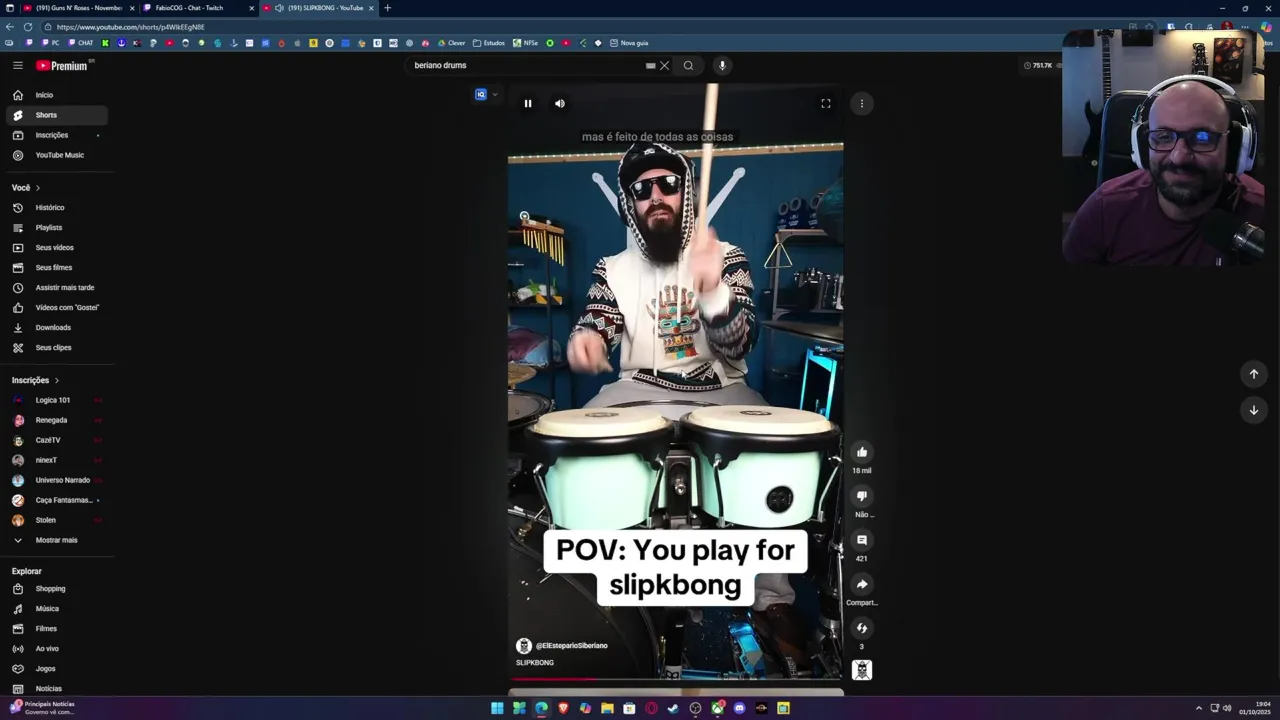Open Discord from taskbar
The width and height of the screenshot is (1280, 720).
(x=739, y=708)
